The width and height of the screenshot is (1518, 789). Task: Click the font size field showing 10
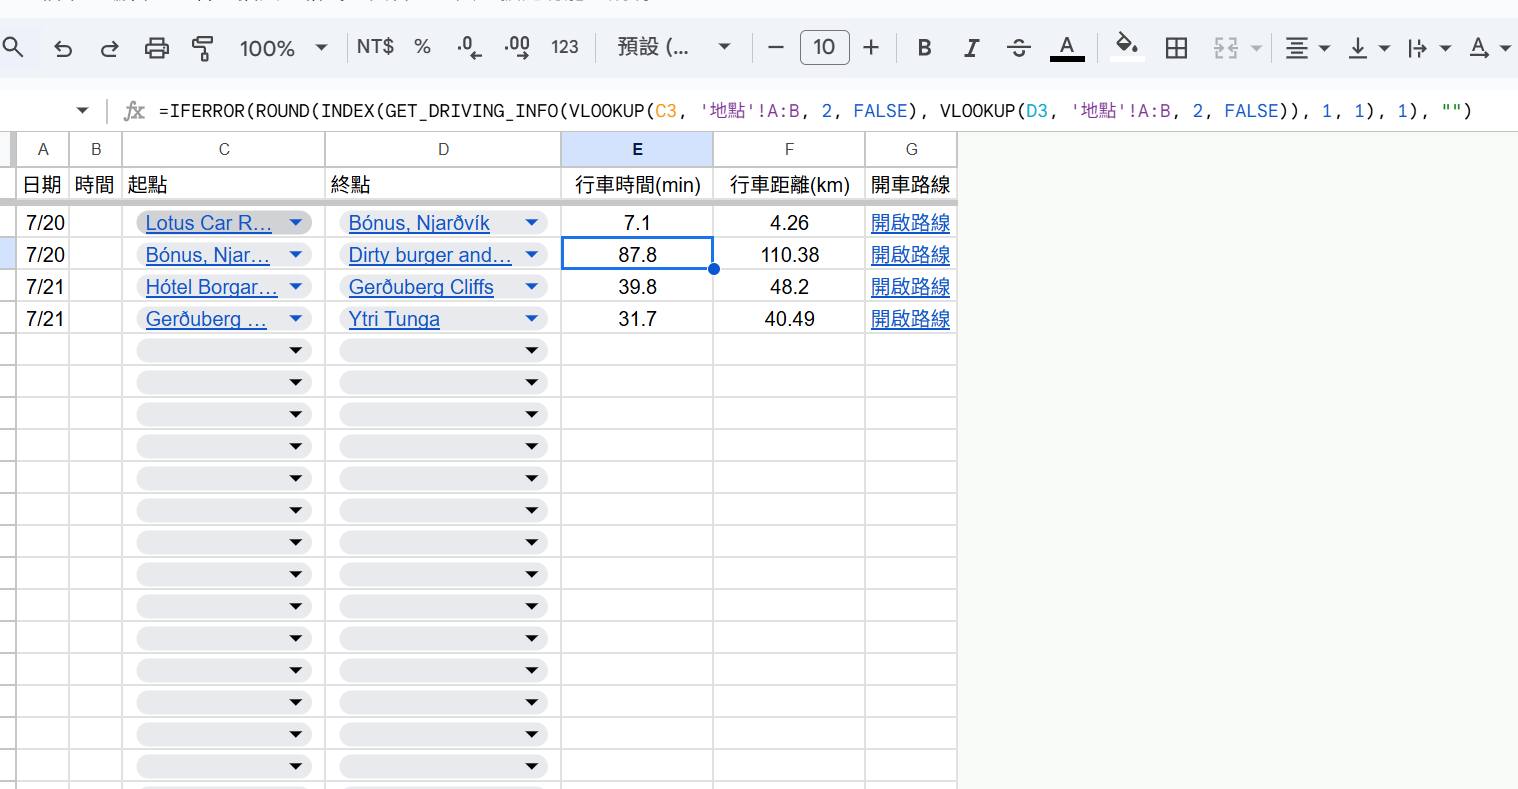(x=824, y=47)
